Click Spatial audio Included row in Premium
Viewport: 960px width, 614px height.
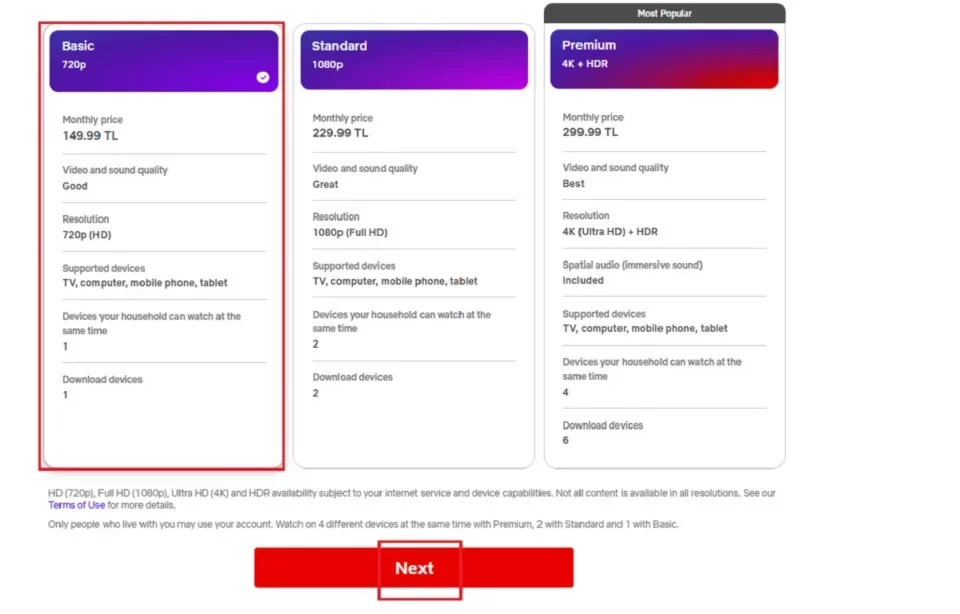(664, 272)
